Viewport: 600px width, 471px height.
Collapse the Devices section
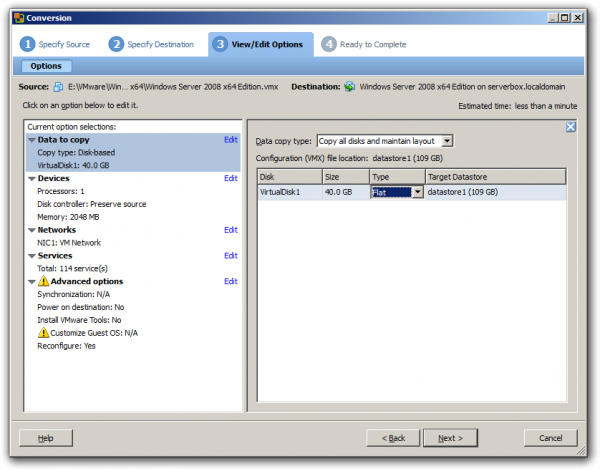[32, 179]
